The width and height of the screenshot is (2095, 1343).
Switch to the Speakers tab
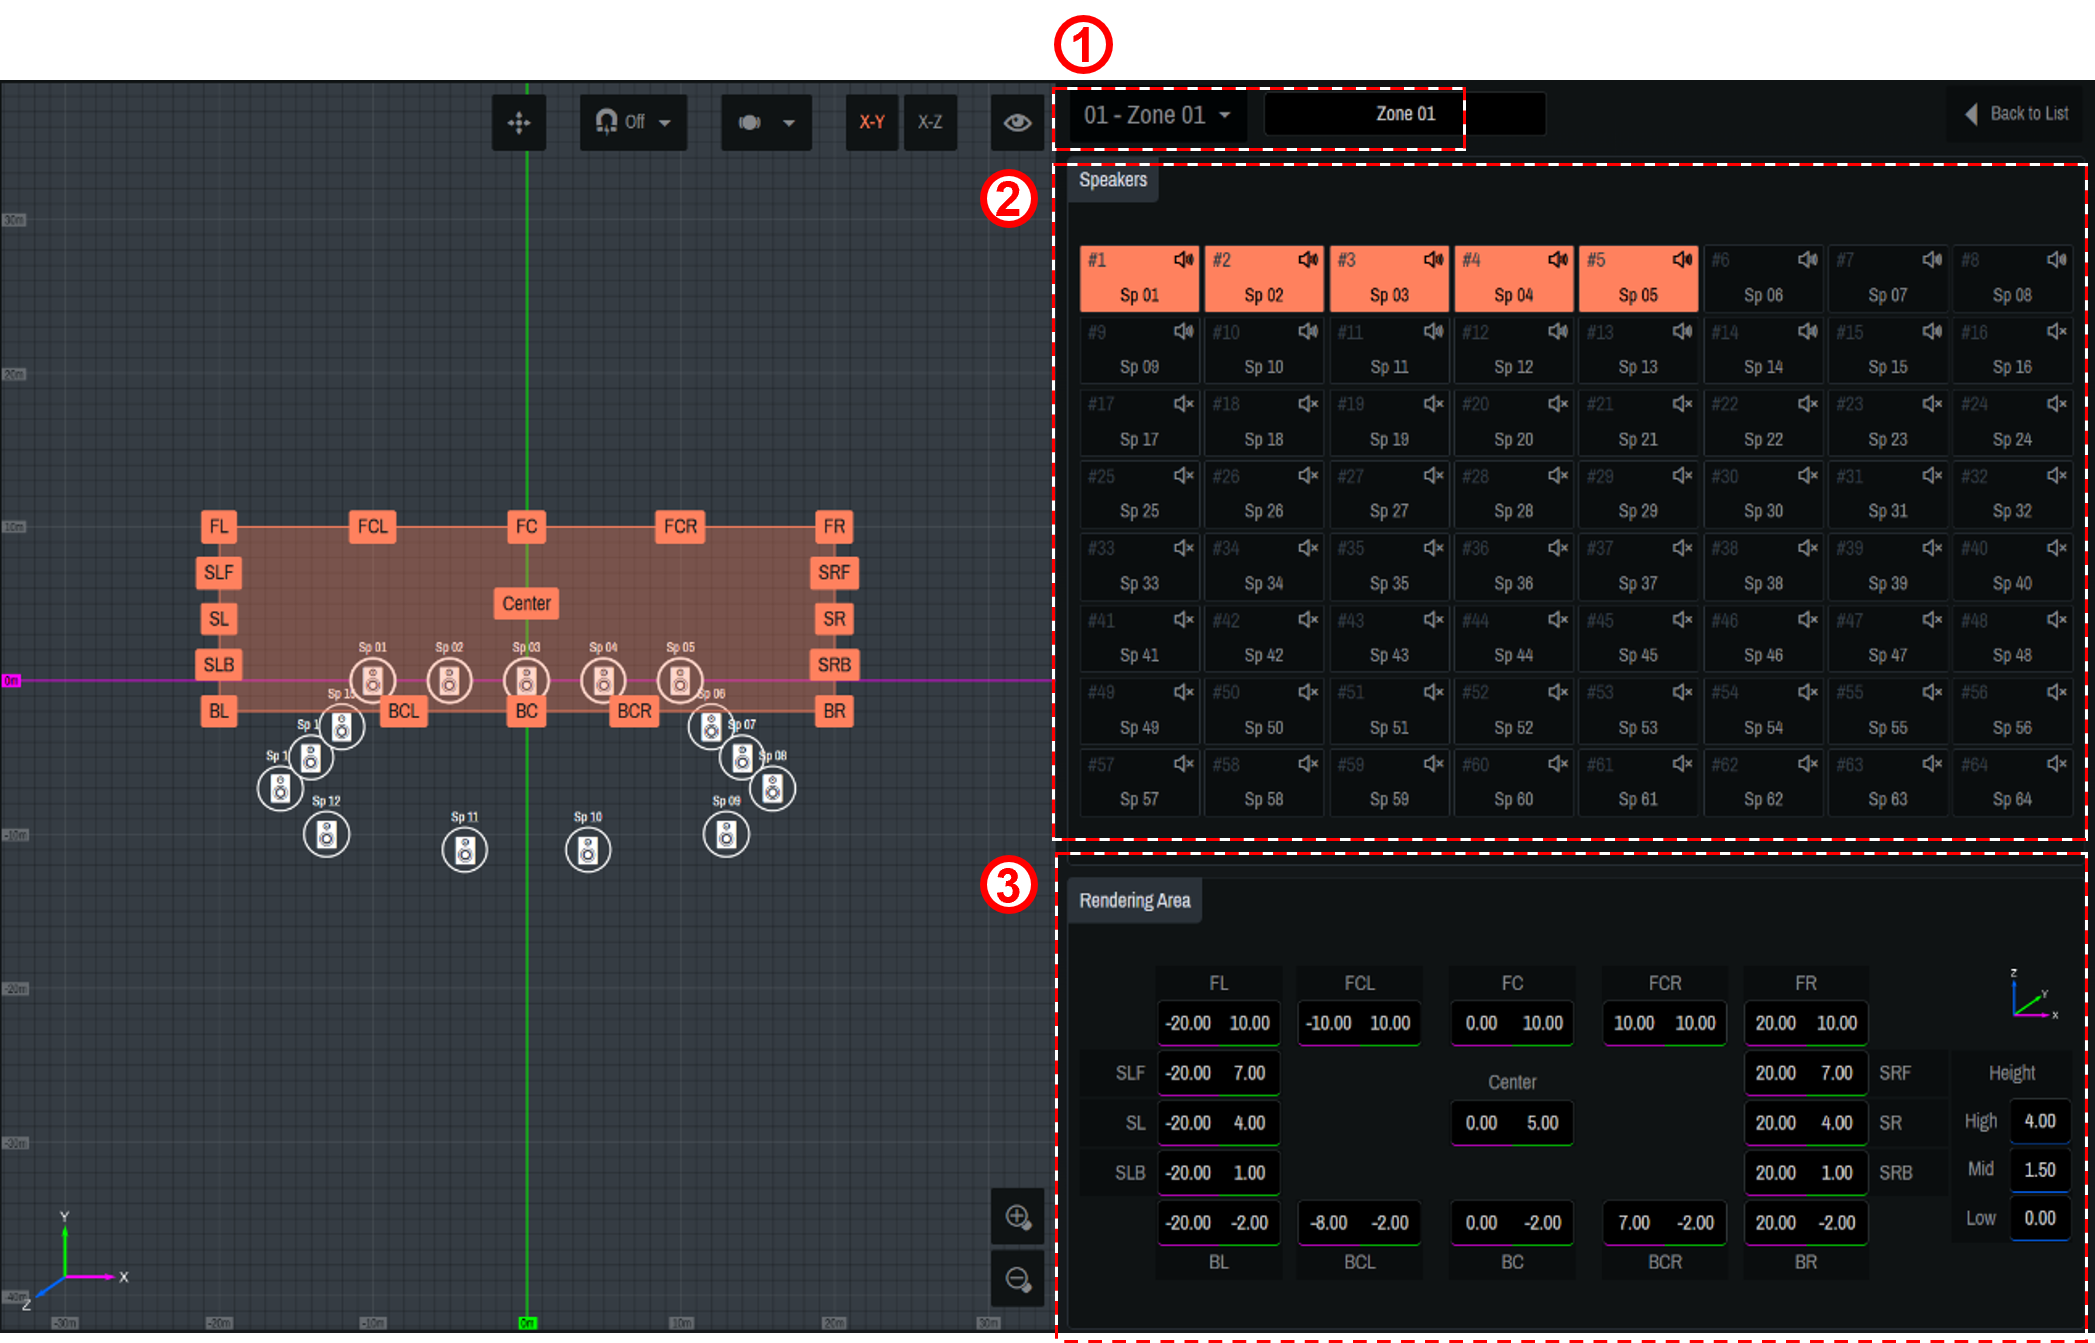coord(1112,180)
